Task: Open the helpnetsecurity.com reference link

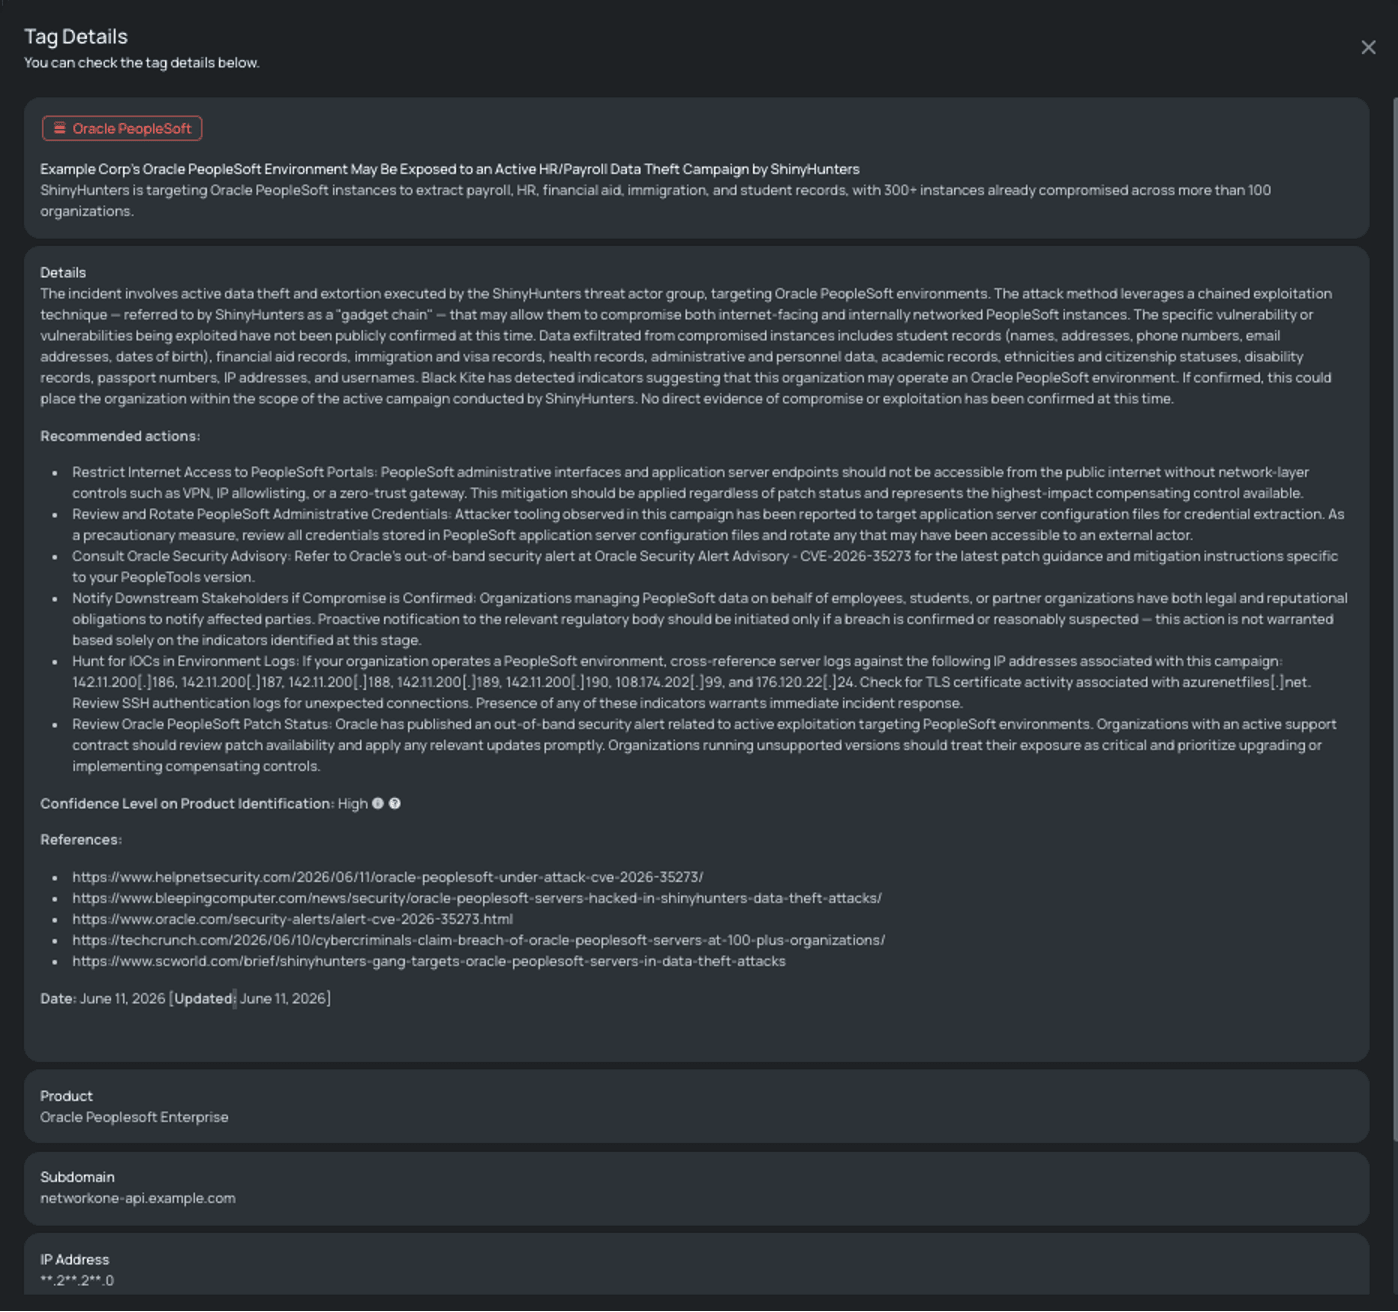Action: (388, 877)
